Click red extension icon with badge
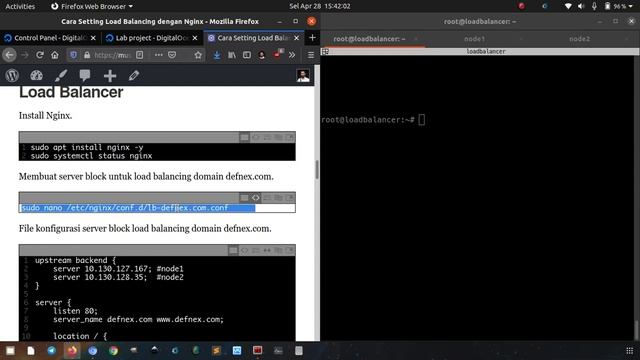Image resolution: width=640 pixels, height=360 pixels. point(278,54)
